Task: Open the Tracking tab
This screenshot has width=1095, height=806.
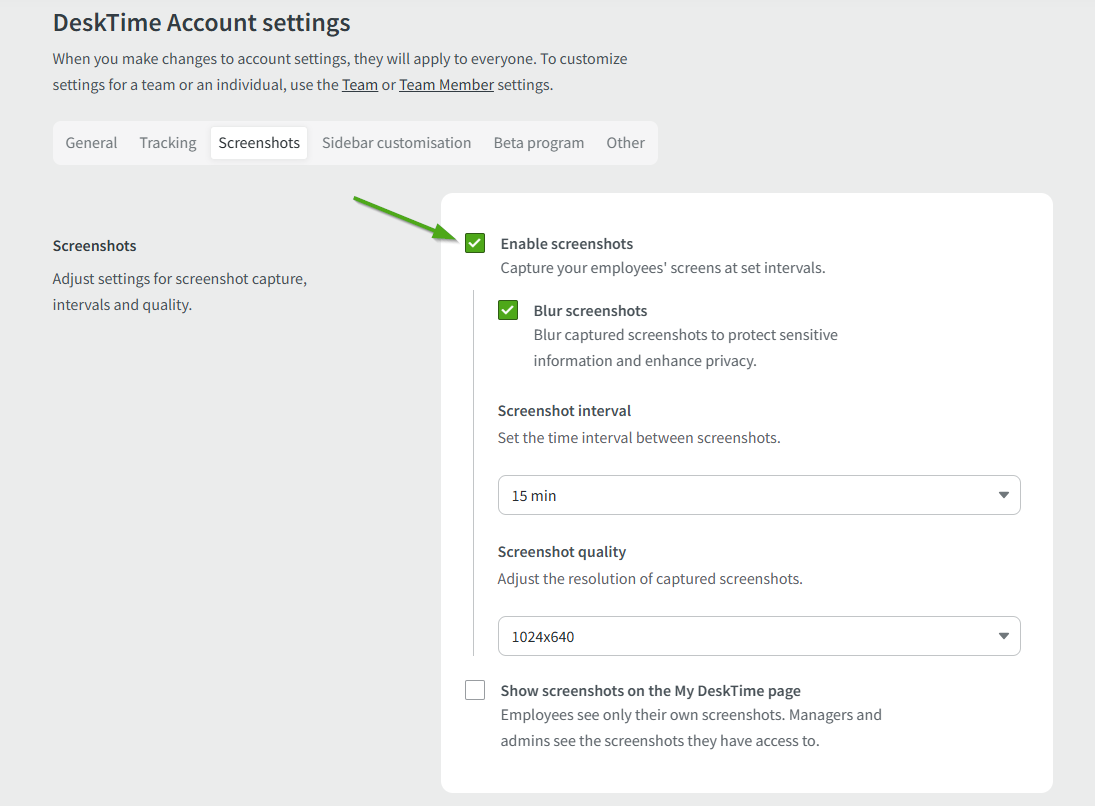Action: [x=168, y=143]
